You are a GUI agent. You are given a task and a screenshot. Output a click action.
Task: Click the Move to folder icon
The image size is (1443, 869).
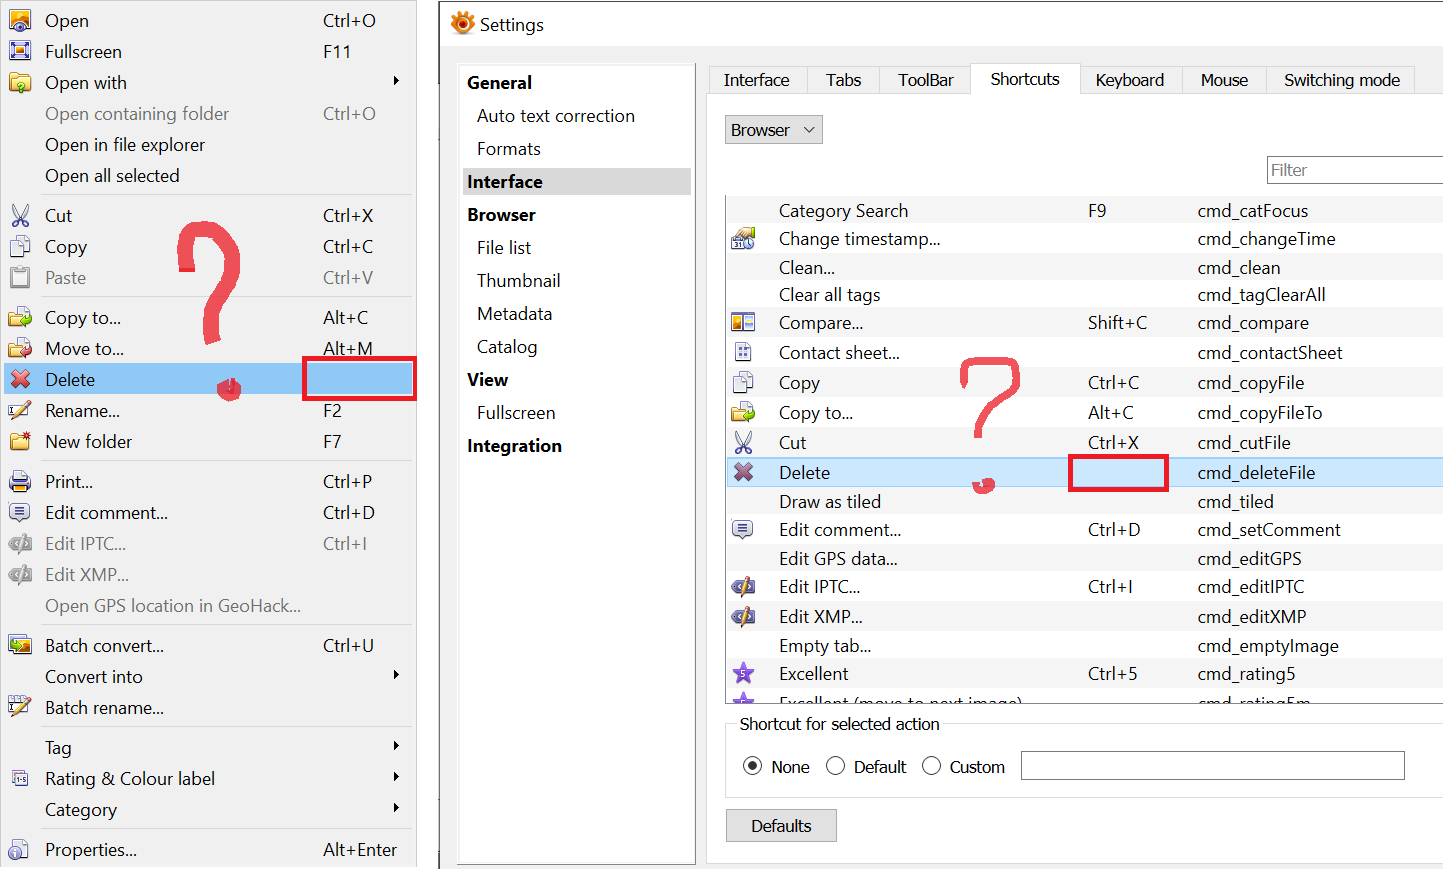point(20,348)
